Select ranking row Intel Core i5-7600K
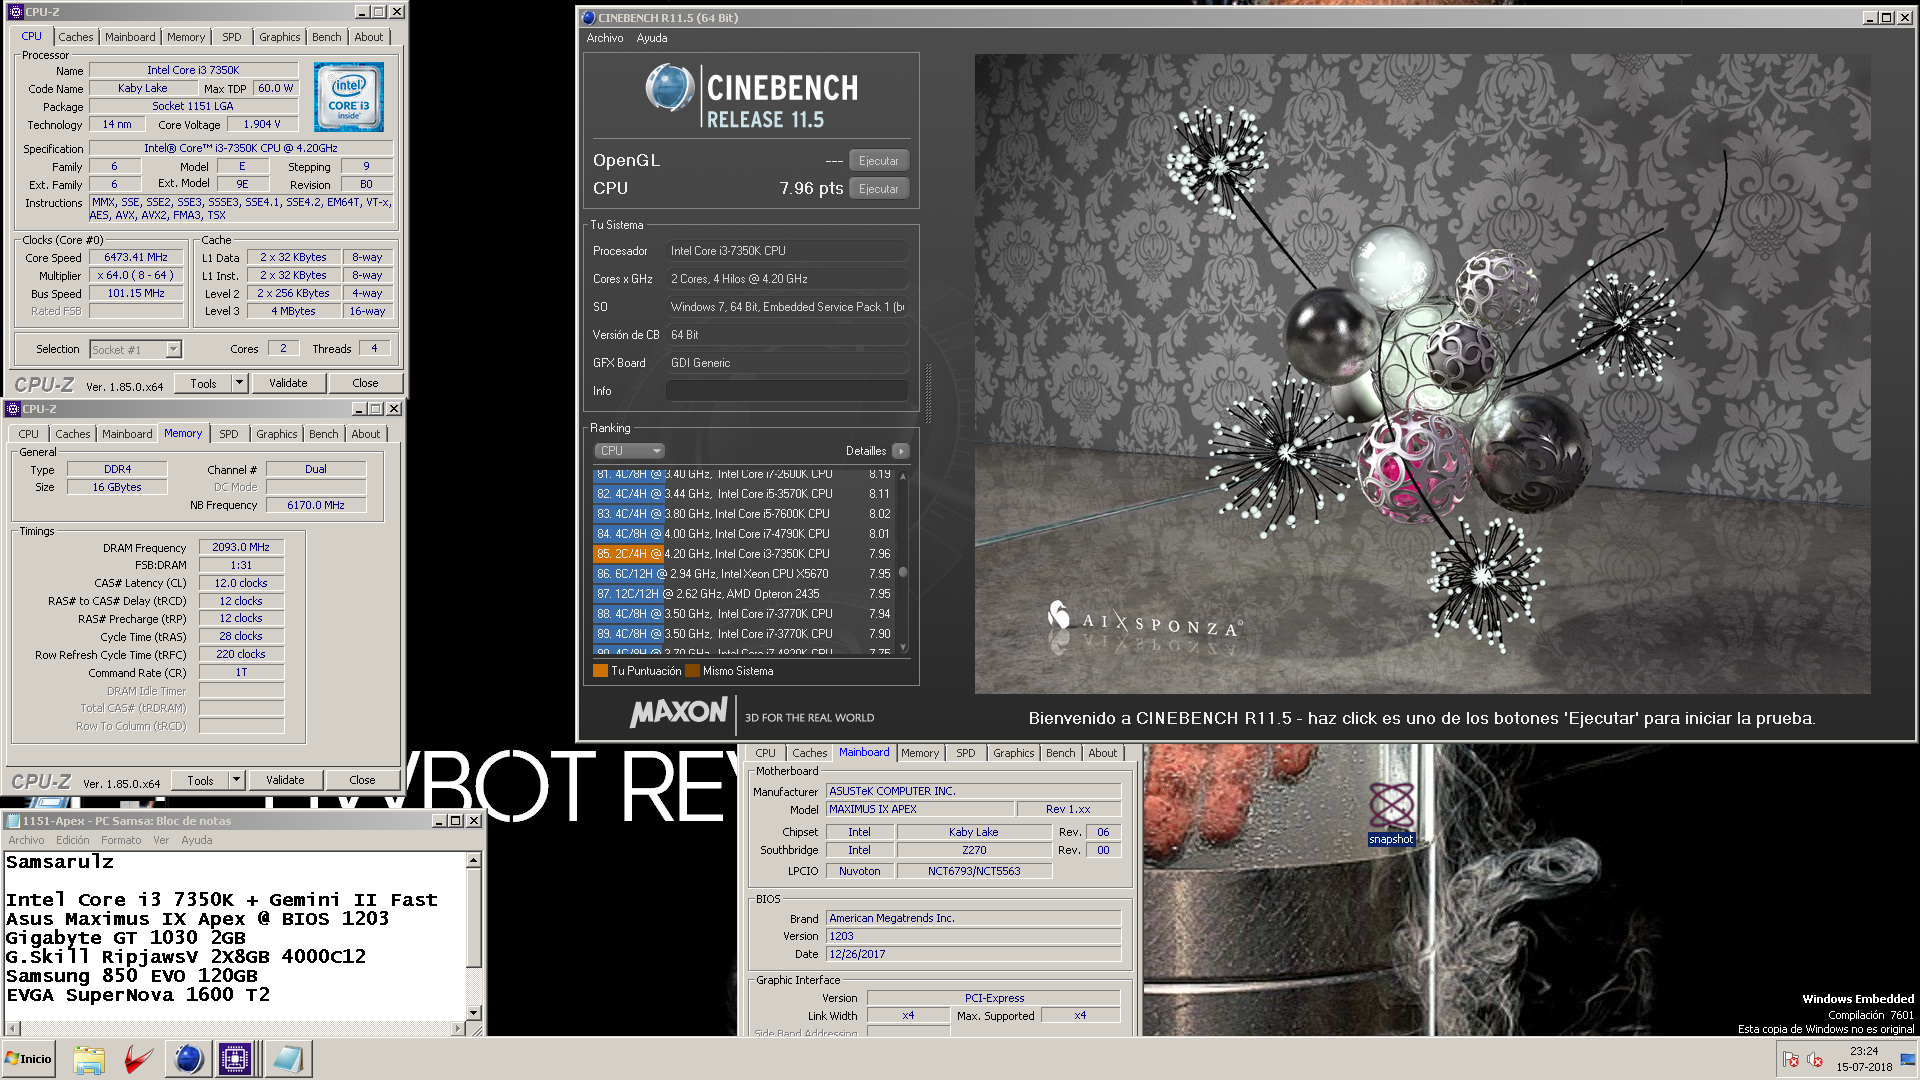Image resolution: width=1920 pixels, height=1080 pixels. [743, 514]
